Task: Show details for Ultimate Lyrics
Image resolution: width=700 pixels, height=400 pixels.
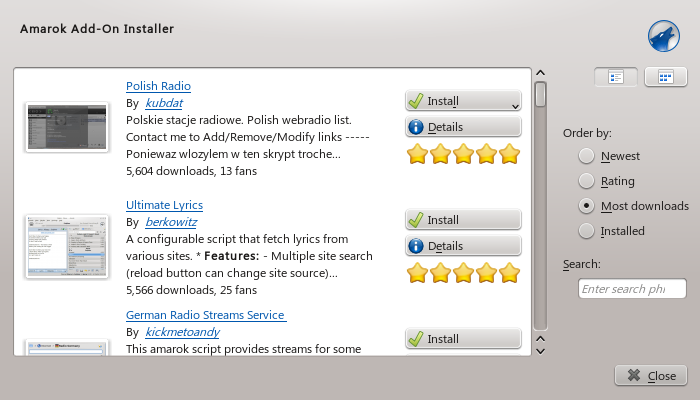Action: point(463,246)
